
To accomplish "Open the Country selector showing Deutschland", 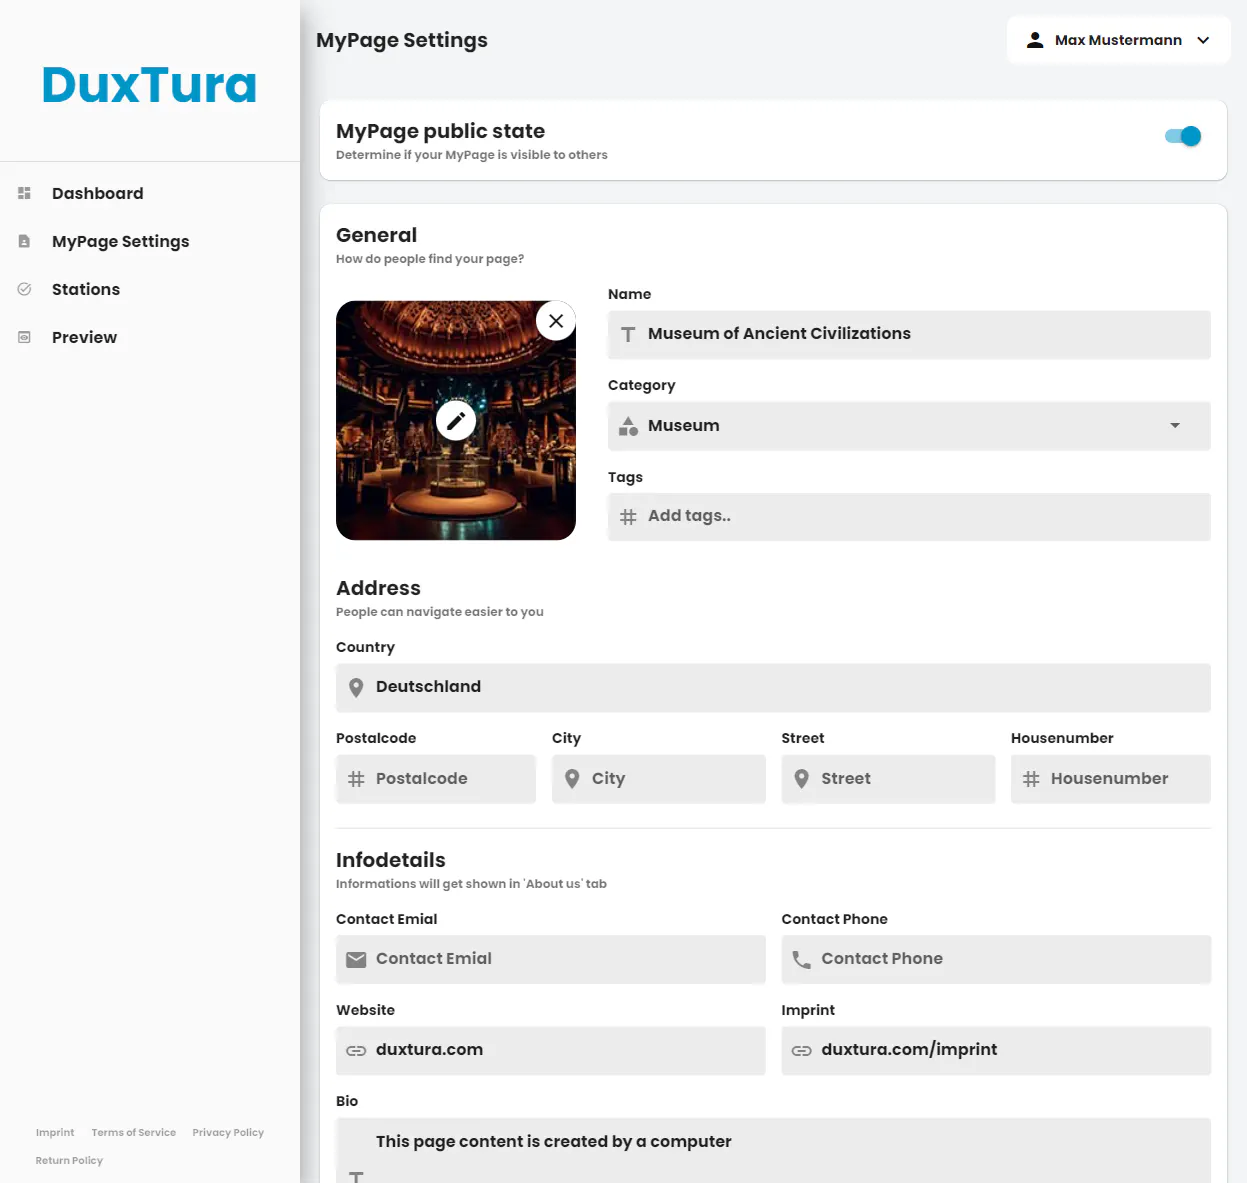I will [774, 687].
